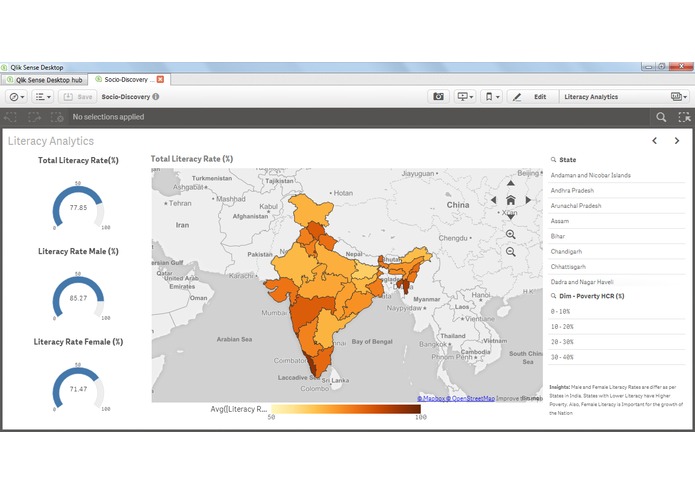Step back in selections

click(x=10, y=117)
